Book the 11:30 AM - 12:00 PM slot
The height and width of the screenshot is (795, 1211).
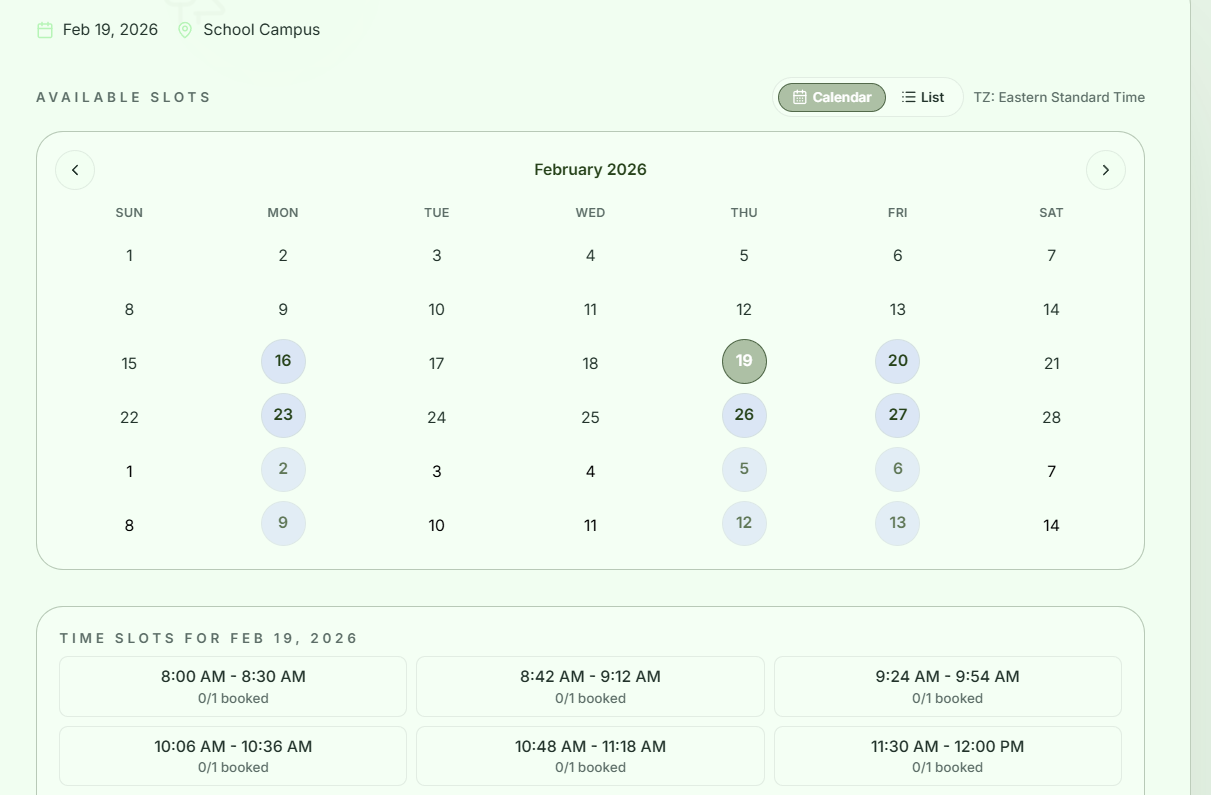[948, 756]
